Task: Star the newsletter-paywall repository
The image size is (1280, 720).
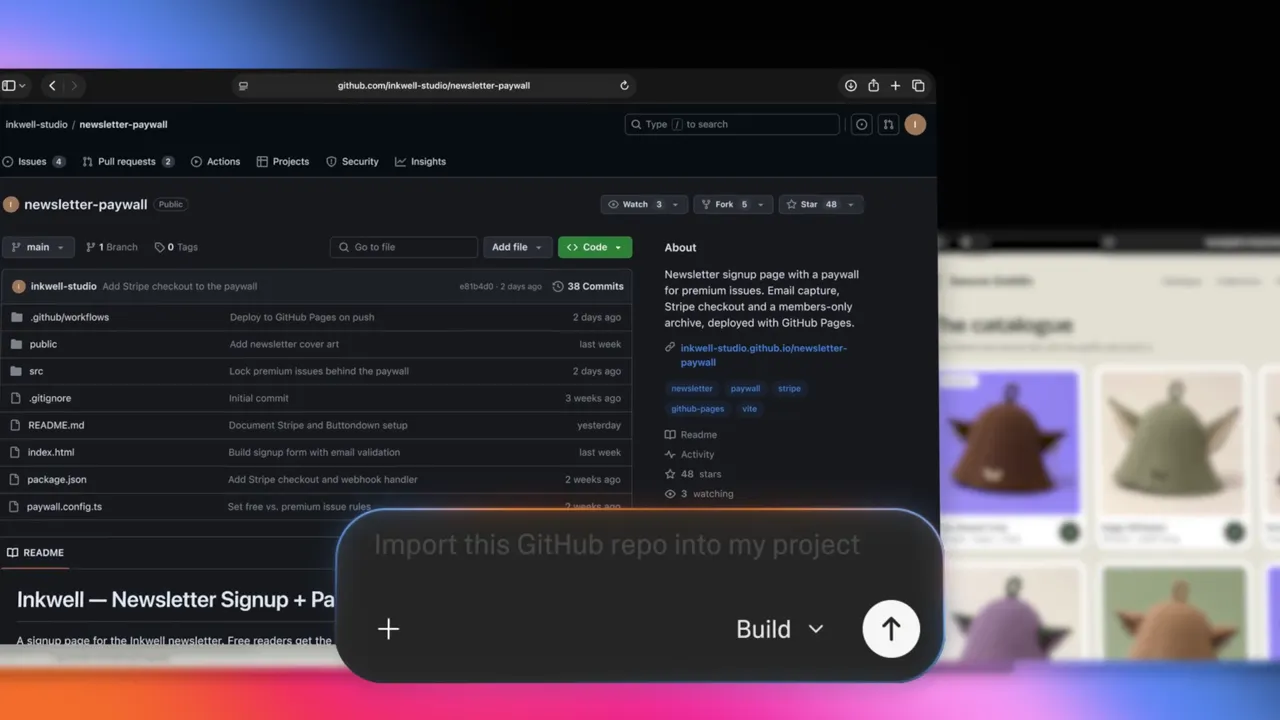Action: point(811,205)
